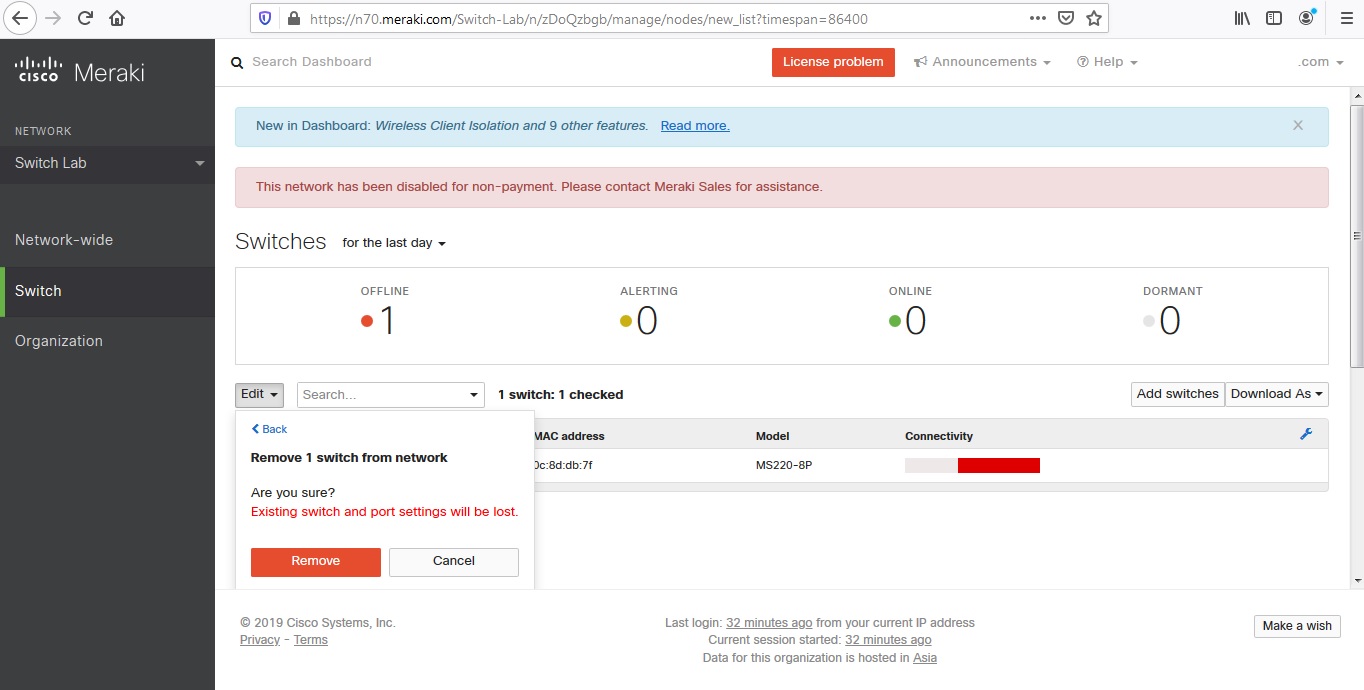View site security padlock info

pos(293,18)
